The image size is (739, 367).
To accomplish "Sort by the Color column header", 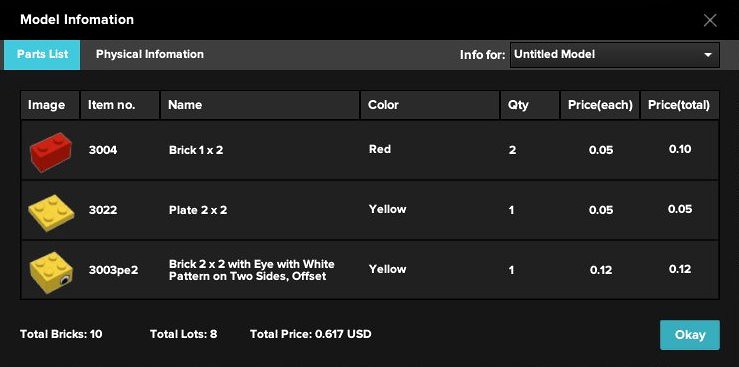I will click(430, 105).
